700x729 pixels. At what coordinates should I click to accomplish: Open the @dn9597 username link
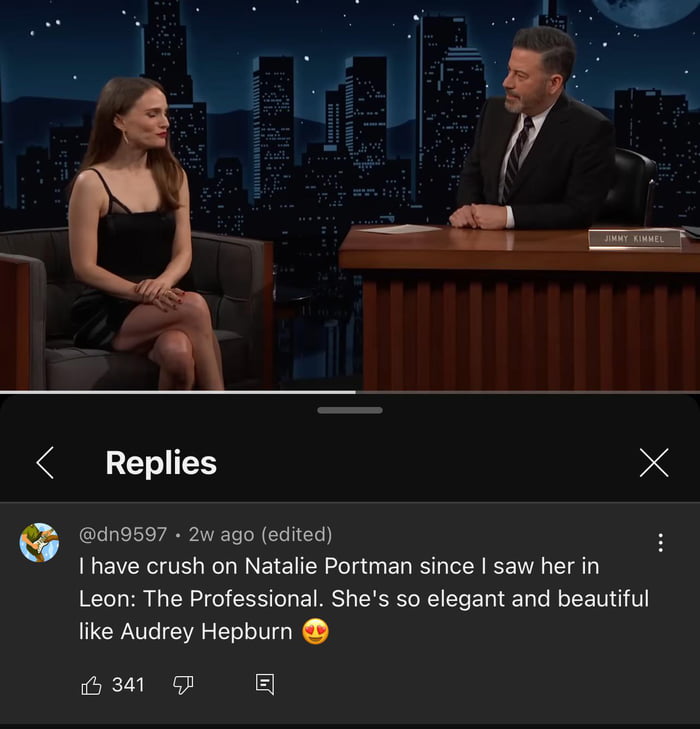123,534
